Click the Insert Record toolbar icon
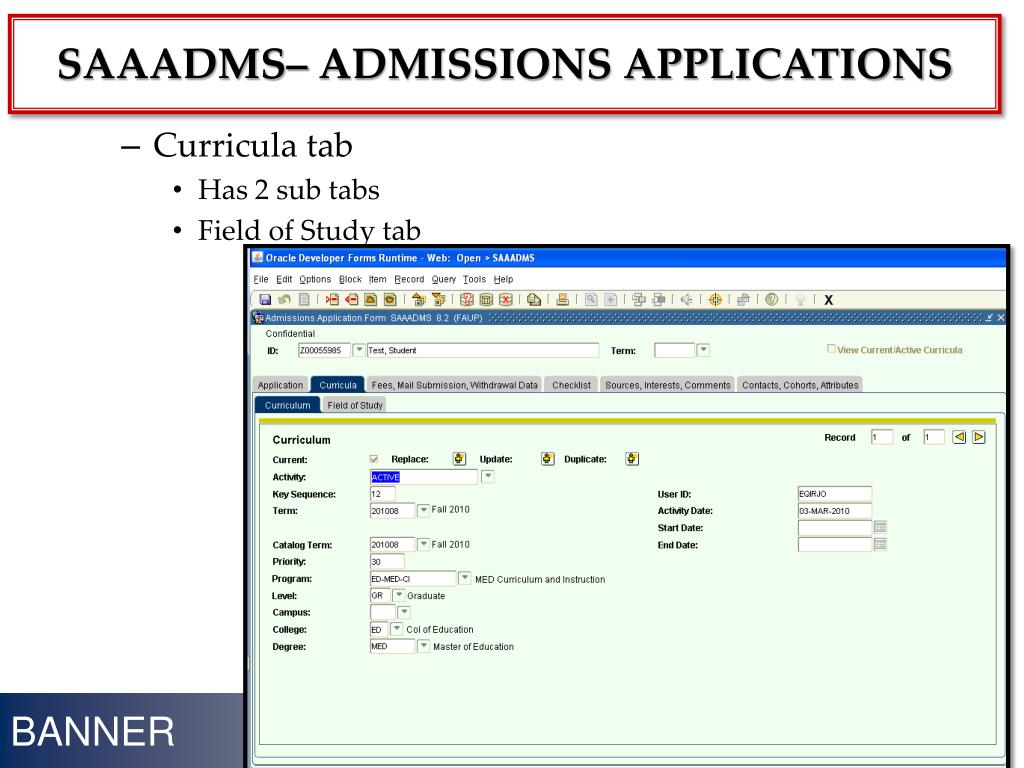This screenshot has height=768, width=1024. (x=332, y=300)
